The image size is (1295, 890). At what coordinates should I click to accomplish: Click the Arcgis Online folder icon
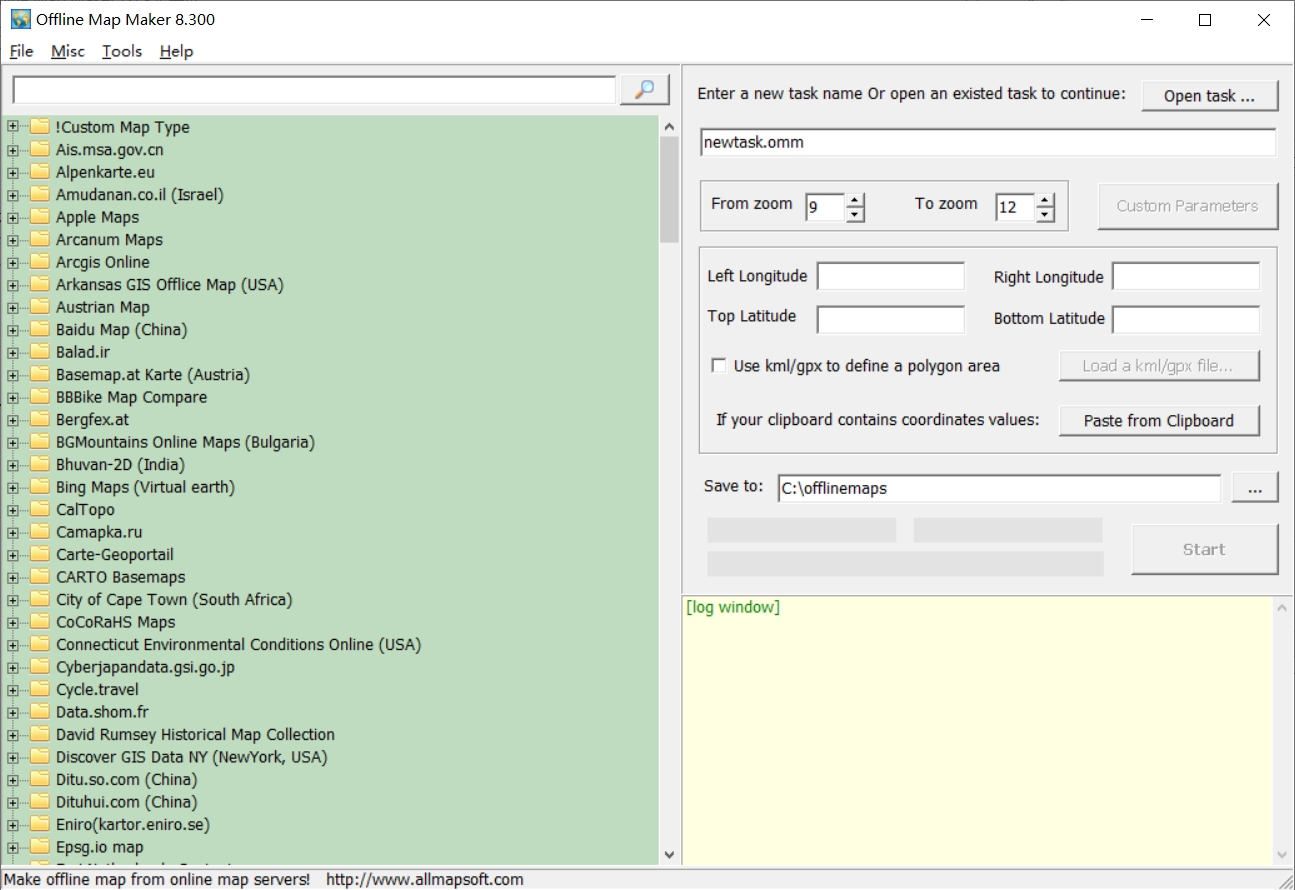(40, 262)
